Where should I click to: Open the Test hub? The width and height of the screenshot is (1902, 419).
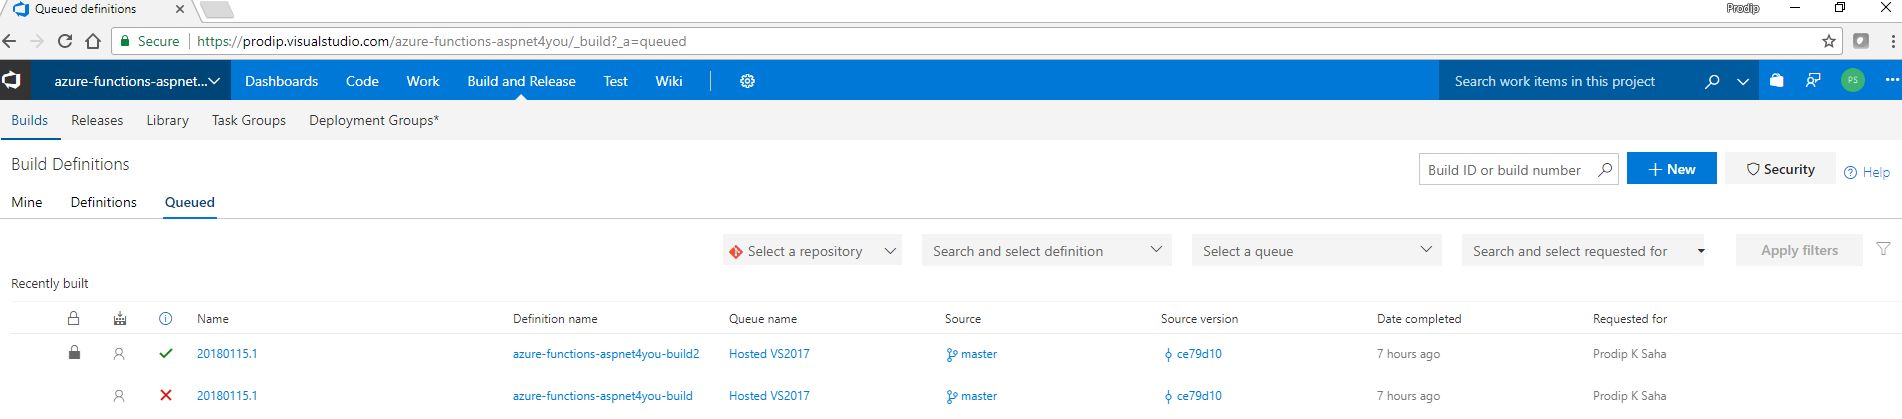coord(616,81)
